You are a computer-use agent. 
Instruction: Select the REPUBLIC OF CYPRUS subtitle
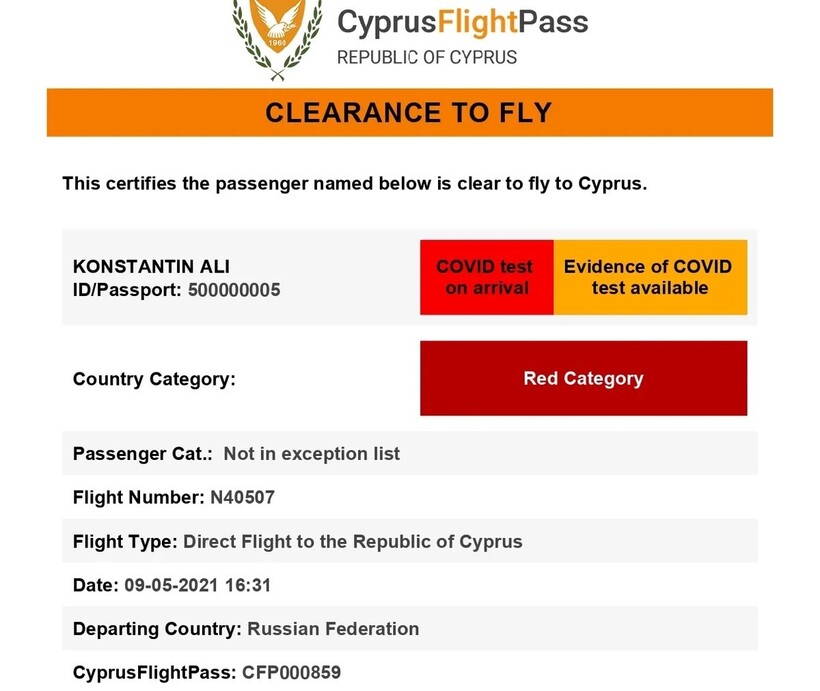pos(427,57)
